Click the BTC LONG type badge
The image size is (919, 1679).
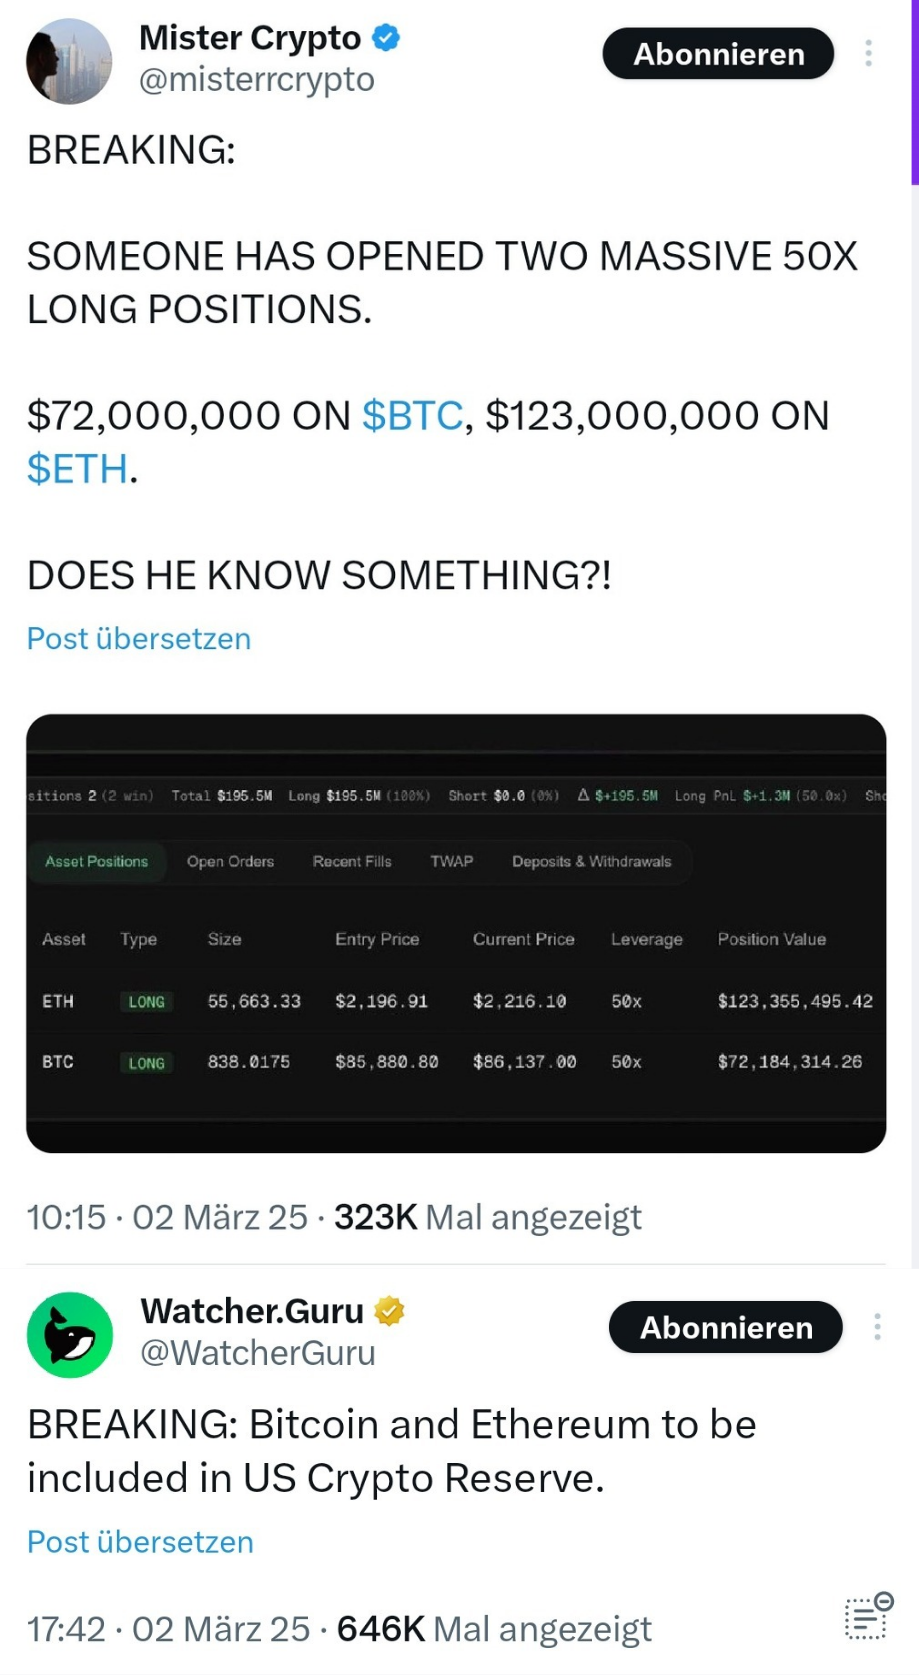tap(147, 1063)
